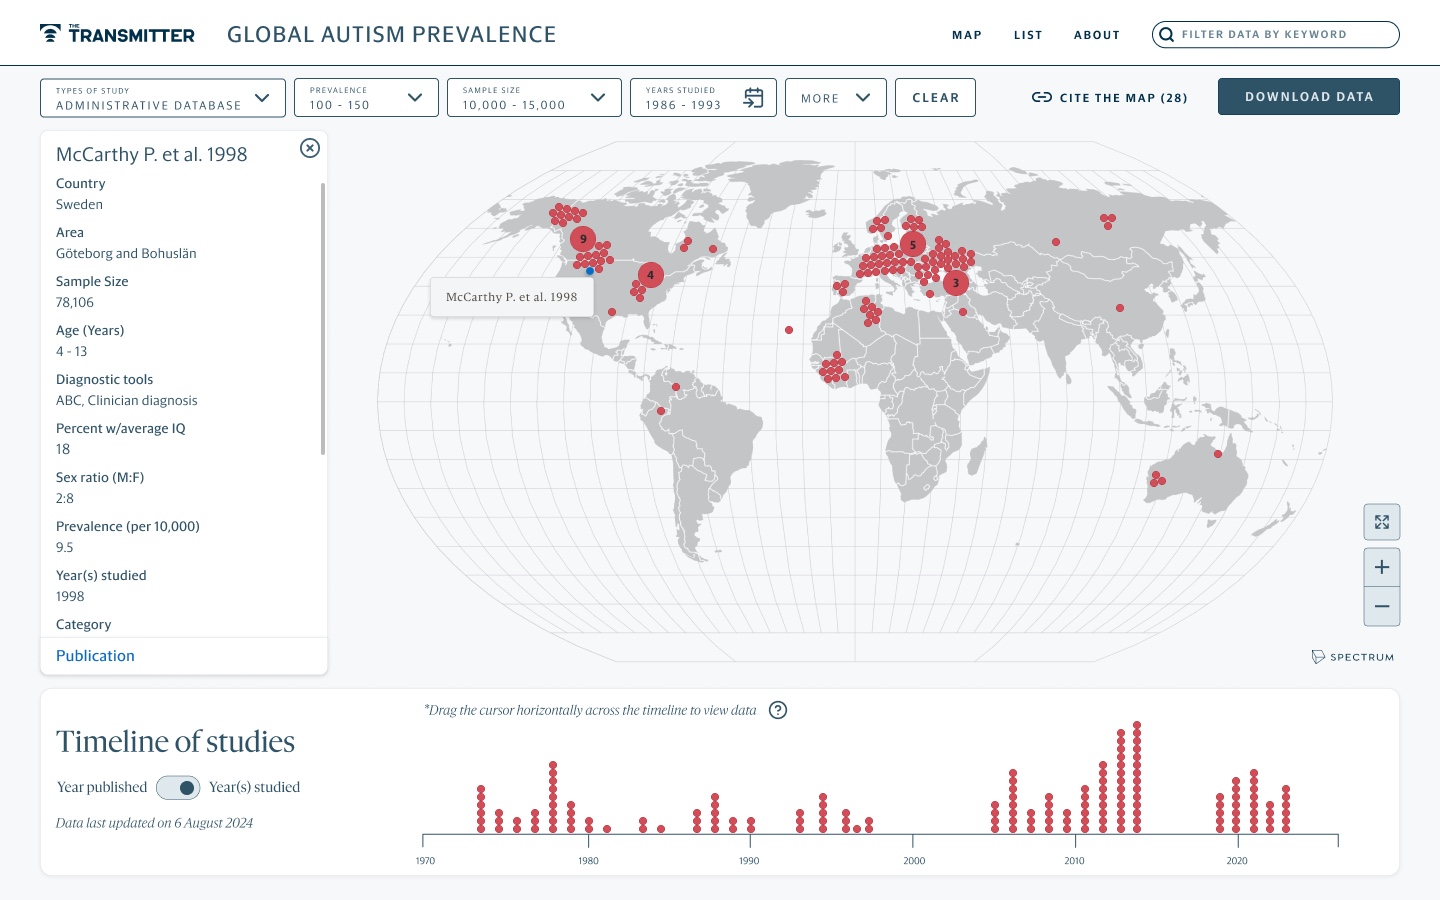The image size is (1440, 900).
Task: Open the timeline help question mark
Action: click(778, 710)
